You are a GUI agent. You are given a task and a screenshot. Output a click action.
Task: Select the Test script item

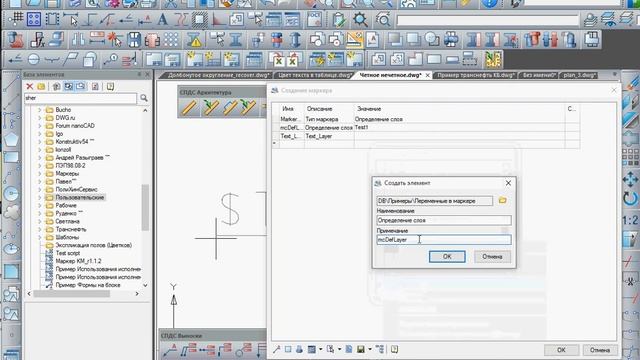pos(67,253)
